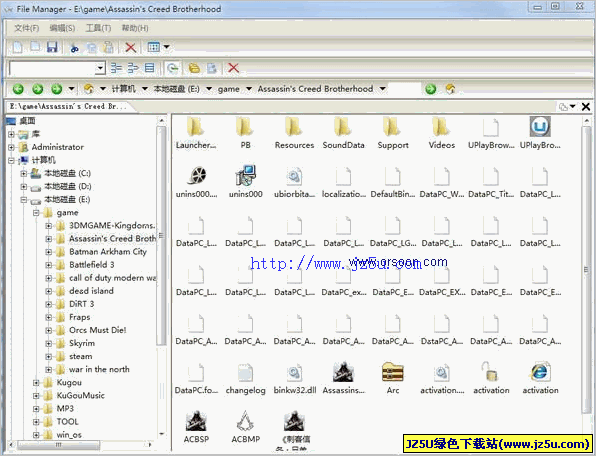Select the Launcher folder icon

(x=196, y=132)
